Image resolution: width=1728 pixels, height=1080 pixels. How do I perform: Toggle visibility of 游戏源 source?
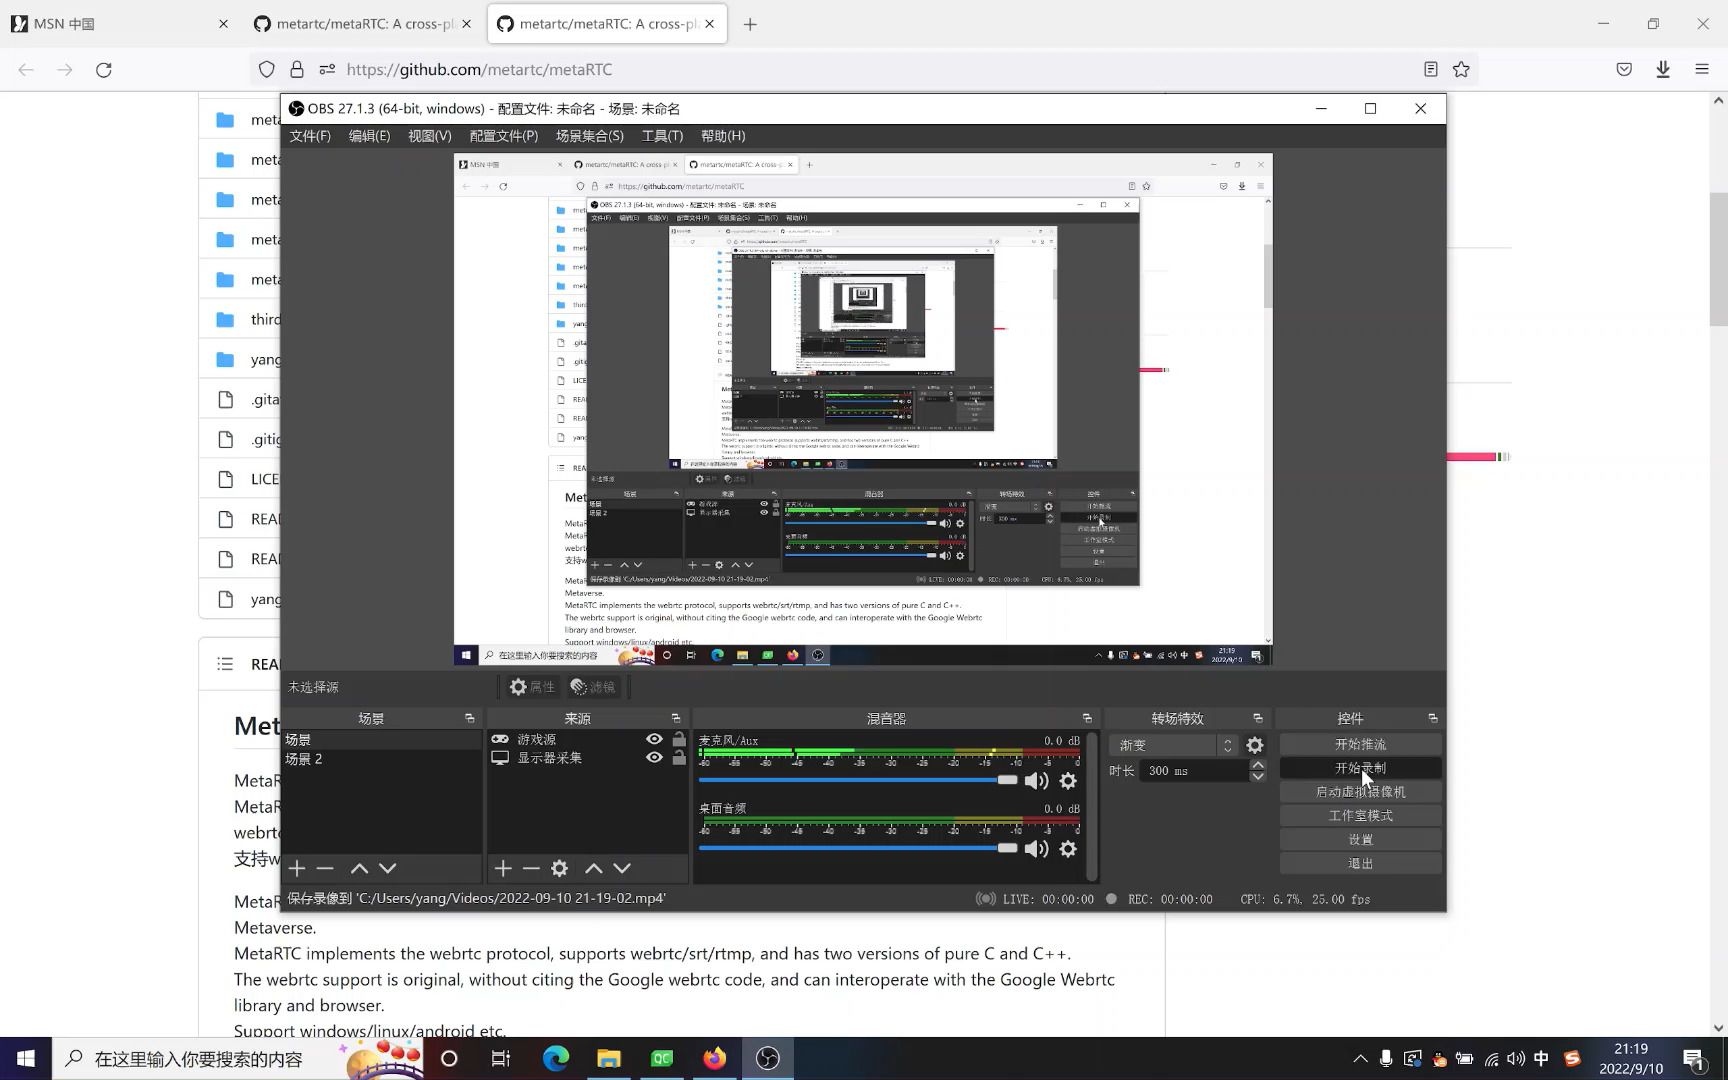(654, 739)
